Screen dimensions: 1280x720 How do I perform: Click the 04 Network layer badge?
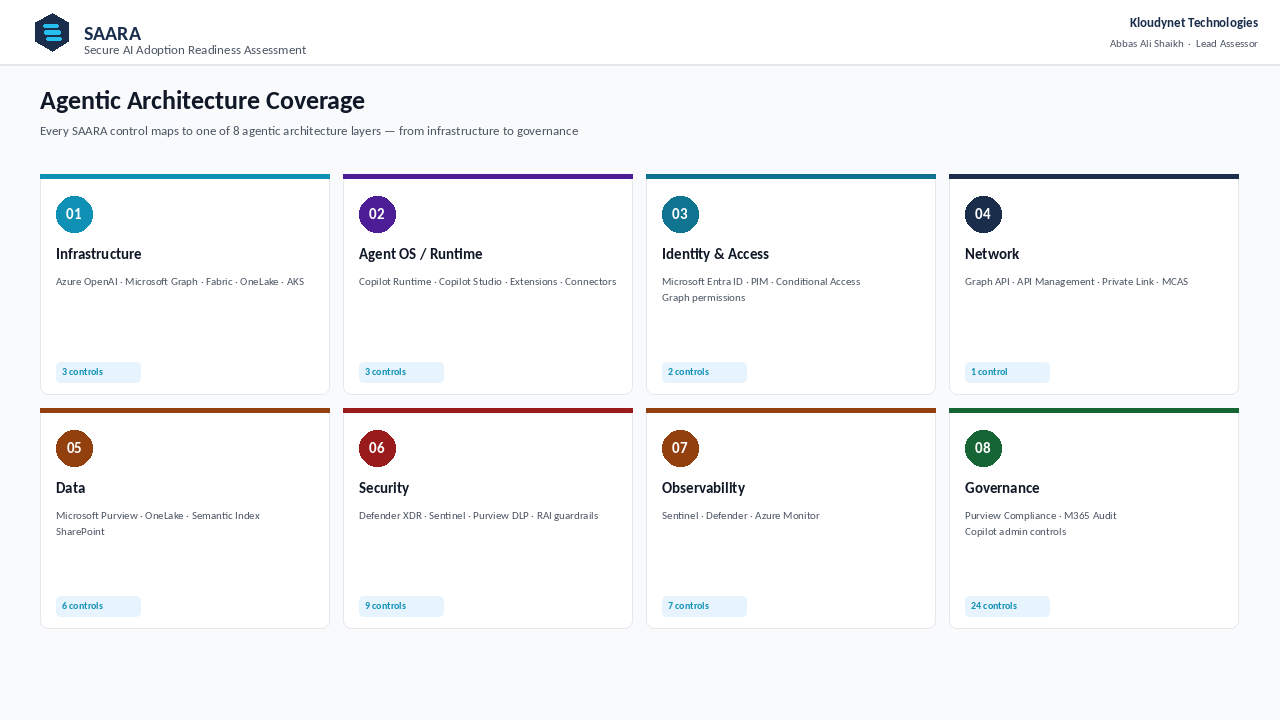click(x=983, y=214)
